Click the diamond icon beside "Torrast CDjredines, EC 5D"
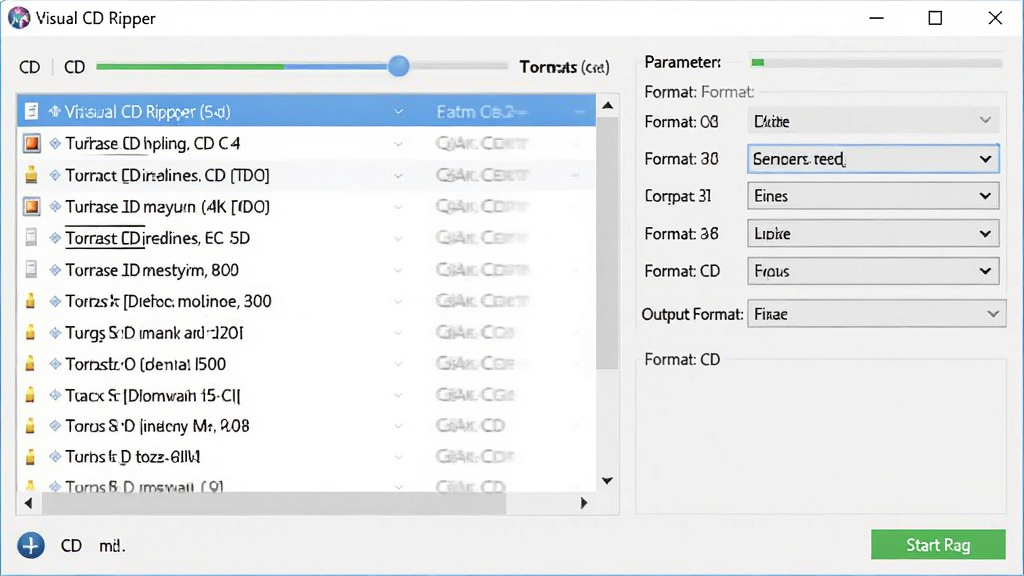This screenshot has height=576, width=1024. tap(55, 238)
